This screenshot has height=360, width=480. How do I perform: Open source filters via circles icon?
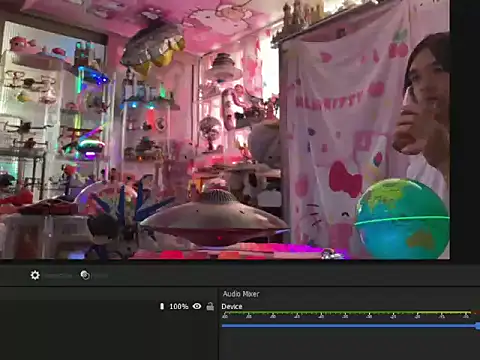click(x=85, y=275)
